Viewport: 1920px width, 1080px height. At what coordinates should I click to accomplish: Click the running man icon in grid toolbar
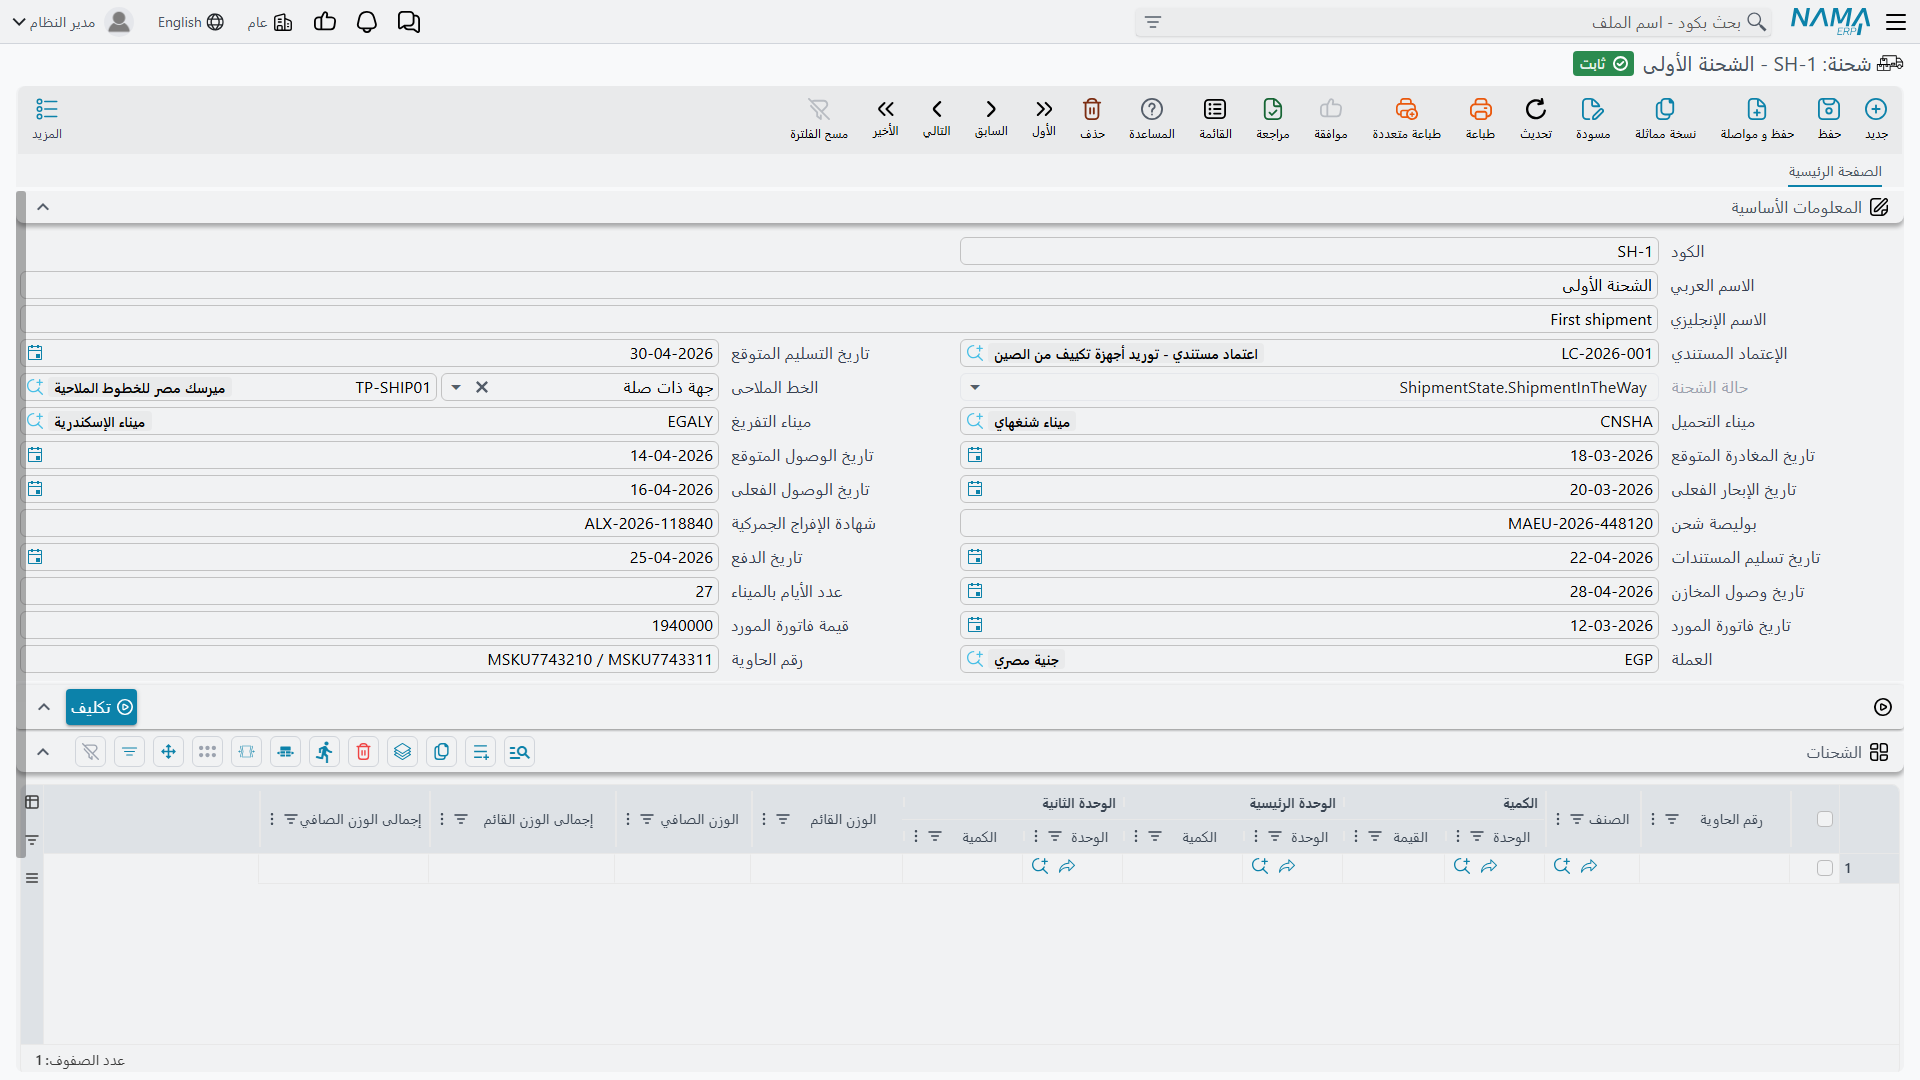click(324, 752)
